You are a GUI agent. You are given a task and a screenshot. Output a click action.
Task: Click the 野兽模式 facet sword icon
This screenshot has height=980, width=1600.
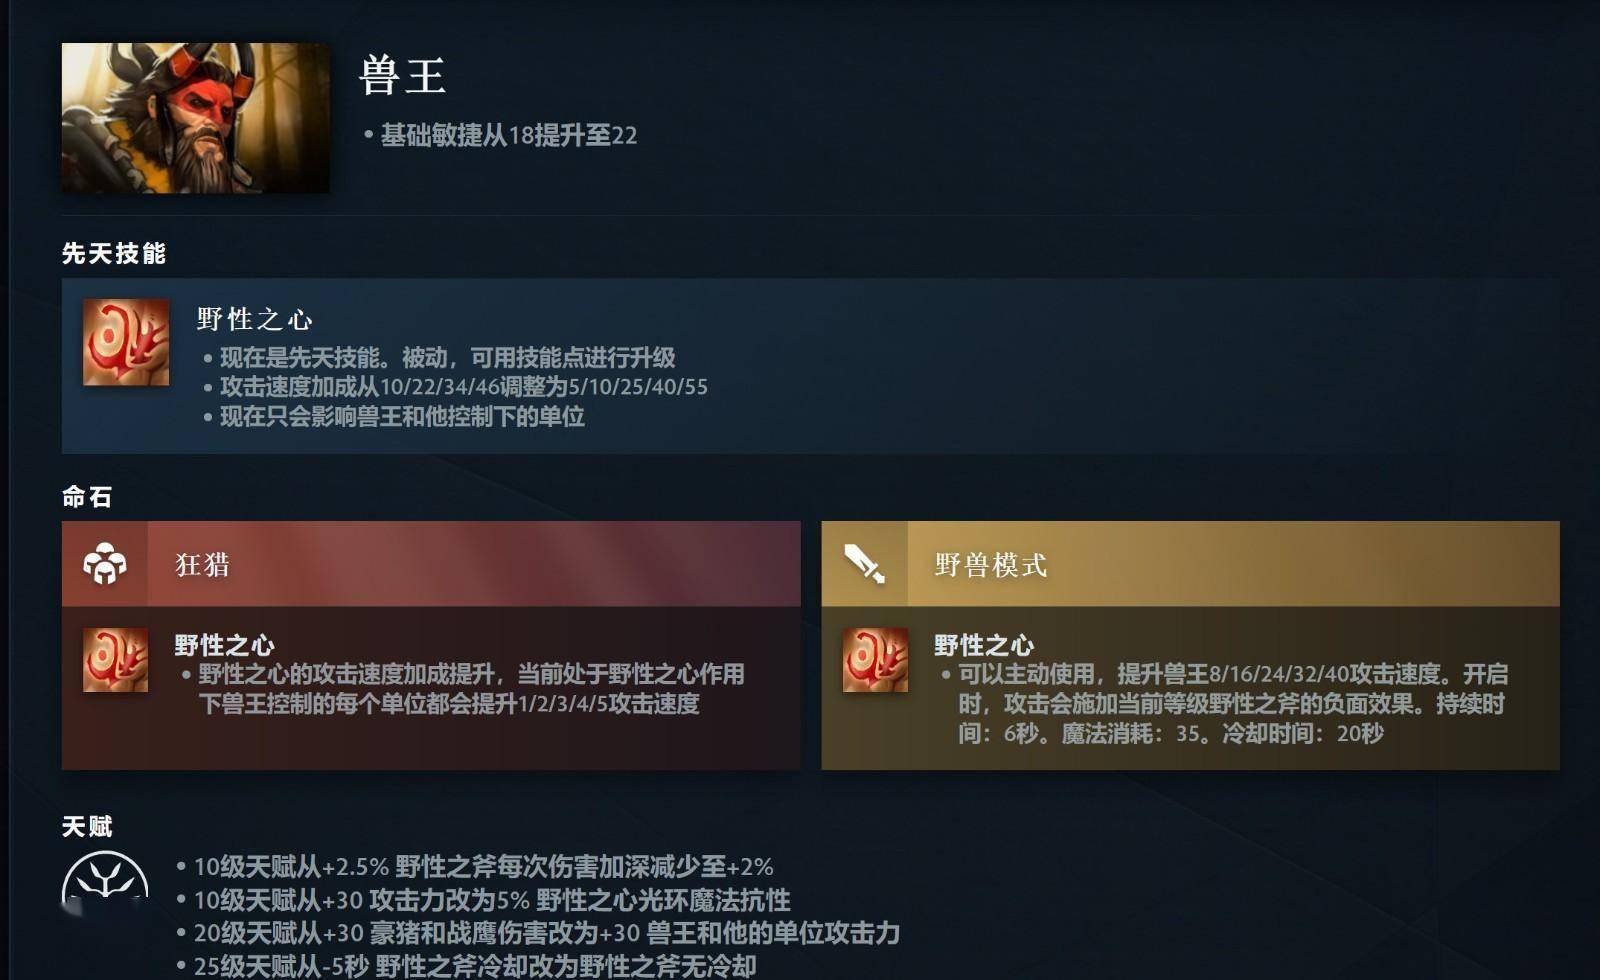(x=865, y=564)
